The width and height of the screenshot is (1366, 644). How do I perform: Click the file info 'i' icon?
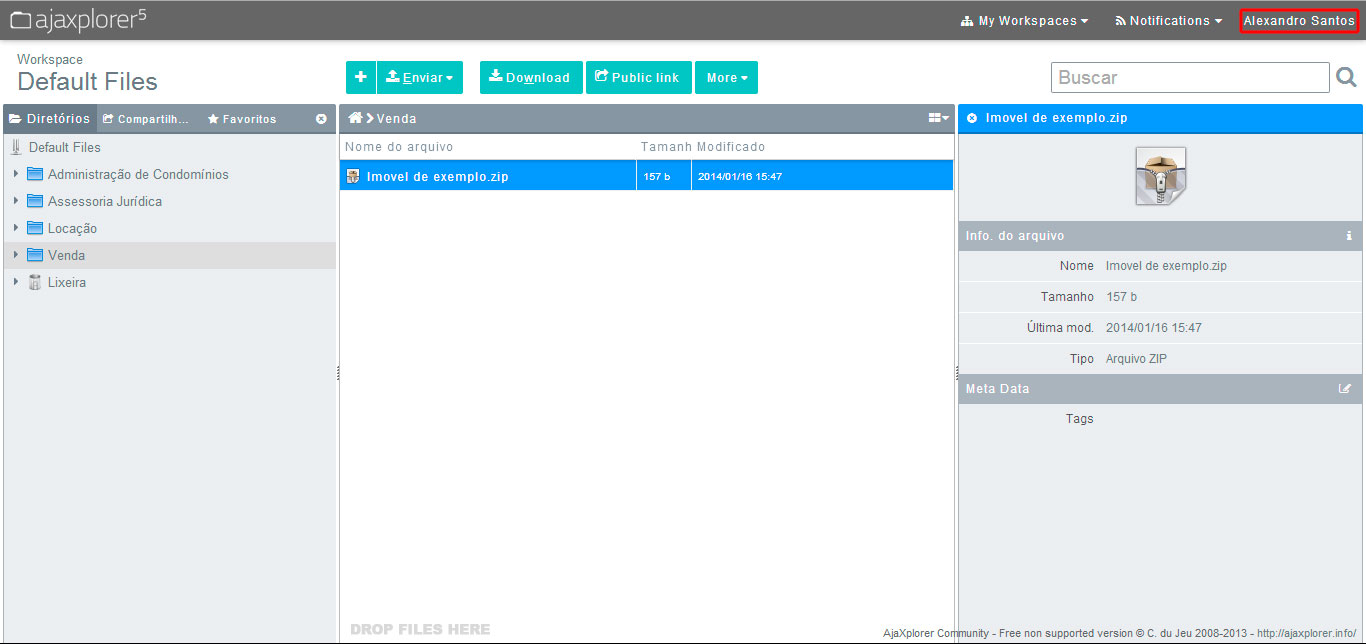point(1348,236)
